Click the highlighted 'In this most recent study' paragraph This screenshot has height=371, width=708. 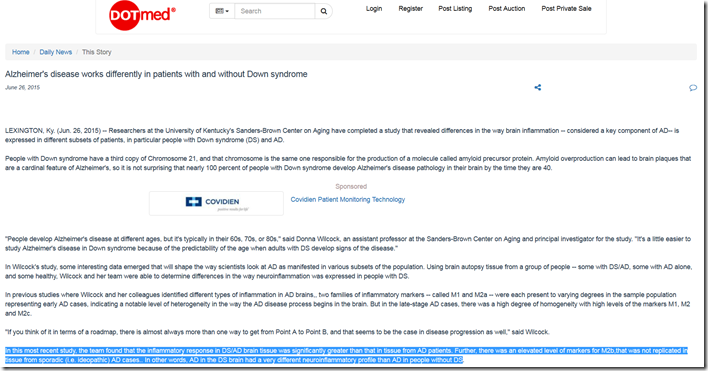pyautogui.click(x=346, y=355)
